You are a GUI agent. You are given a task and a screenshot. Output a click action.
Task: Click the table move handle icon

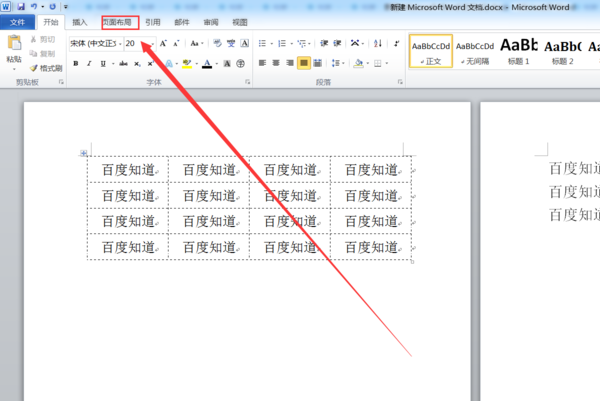click(x=83, y=153)
